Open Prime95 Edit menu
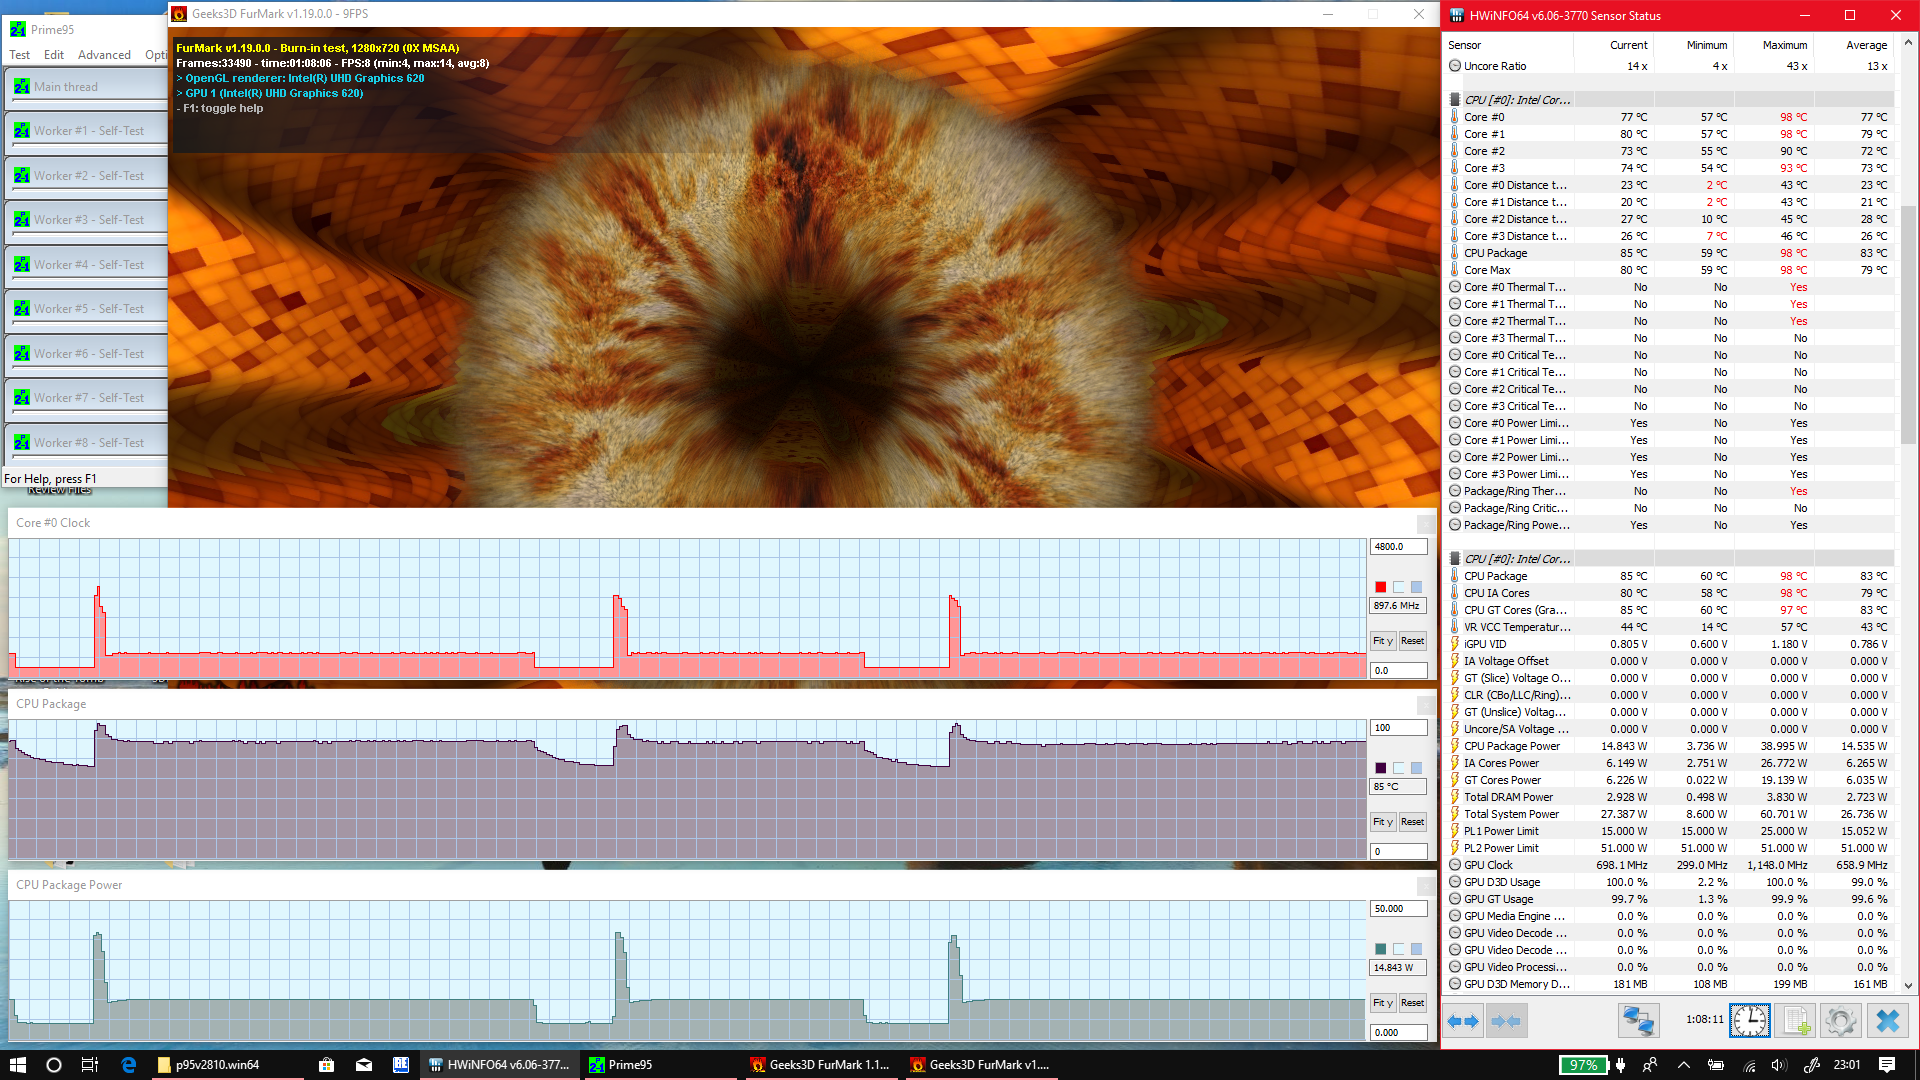1920x1080 pixels. [x=54, y=55]
